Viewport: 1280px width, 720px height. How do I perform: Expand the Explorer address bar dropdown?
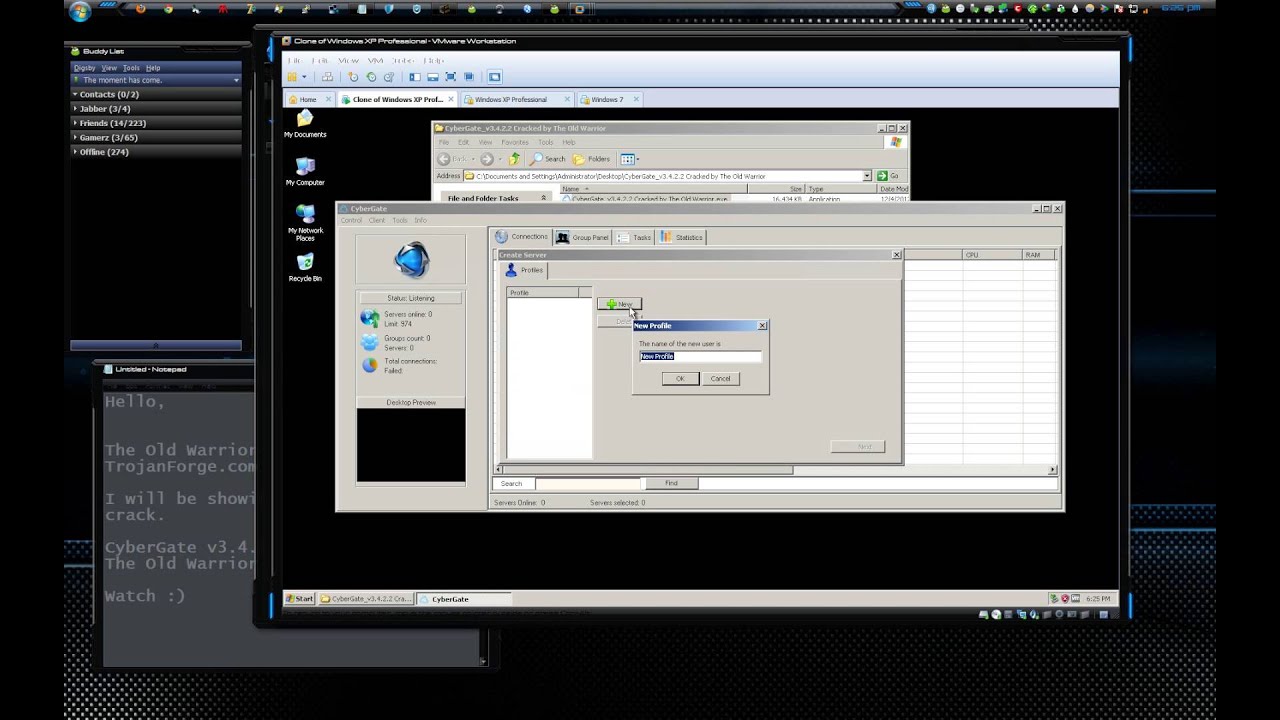[867, 176]
